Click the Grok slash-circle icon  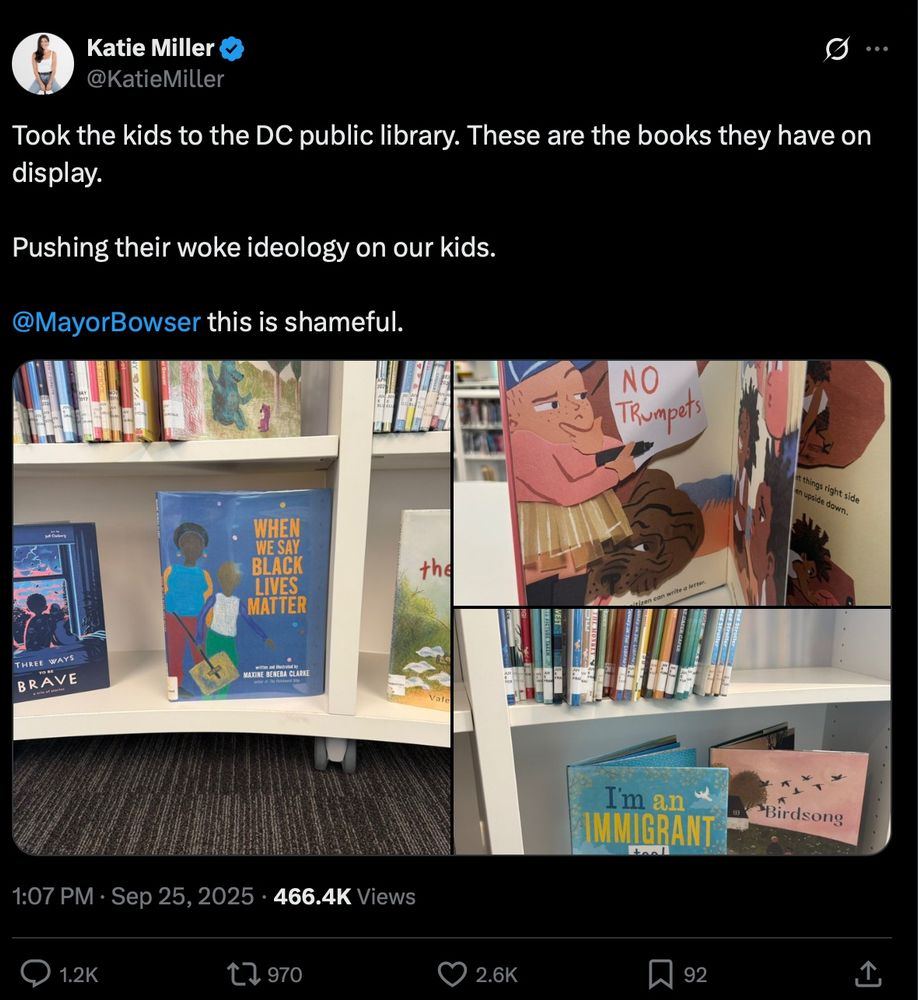pos(836,49)
